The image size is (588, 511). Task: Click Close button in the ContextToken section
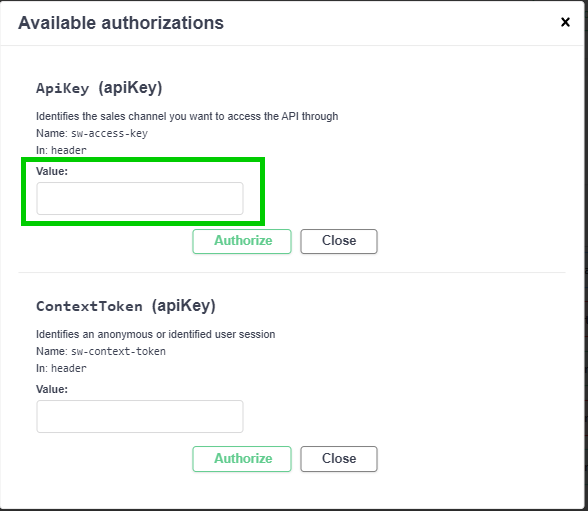click(x=339, y=459)
